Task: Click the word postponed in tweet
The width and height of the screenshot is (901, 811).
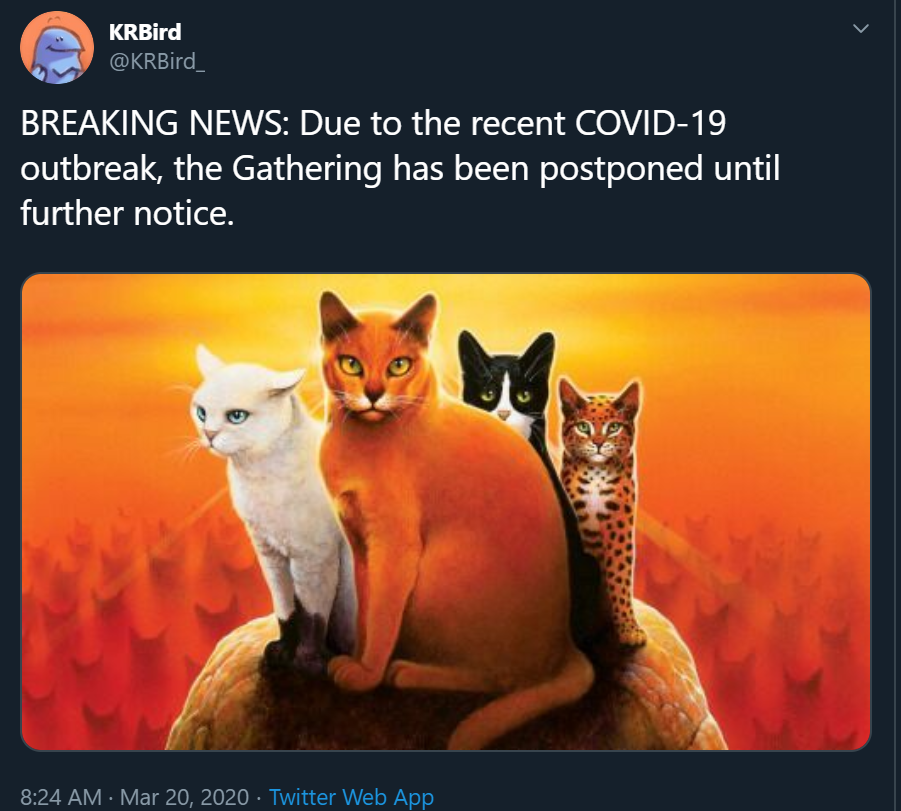Action: click(x=621, y=168)
